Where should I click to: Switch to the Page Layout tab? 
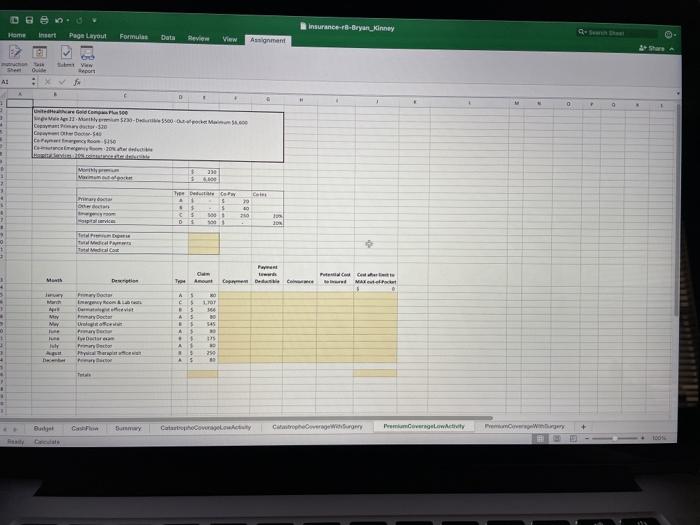coord(88,36)
